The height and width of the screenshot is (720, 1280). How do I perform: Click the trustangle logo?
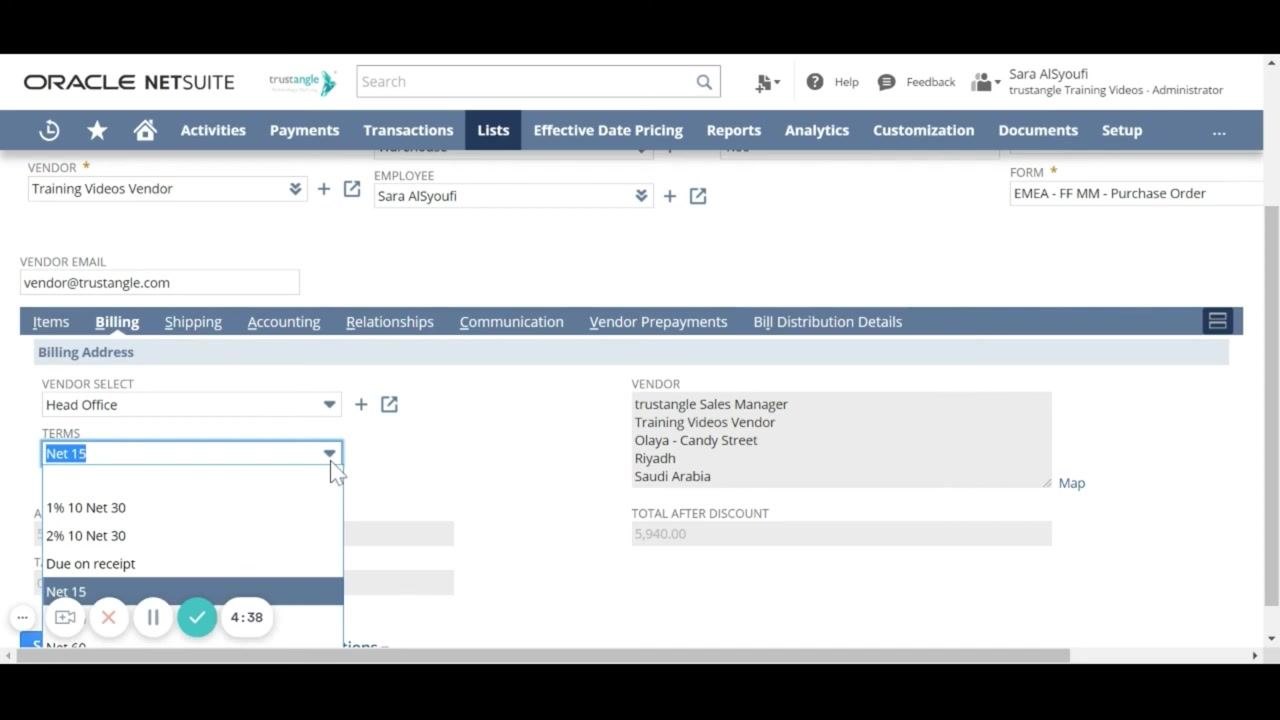[303, 82]
